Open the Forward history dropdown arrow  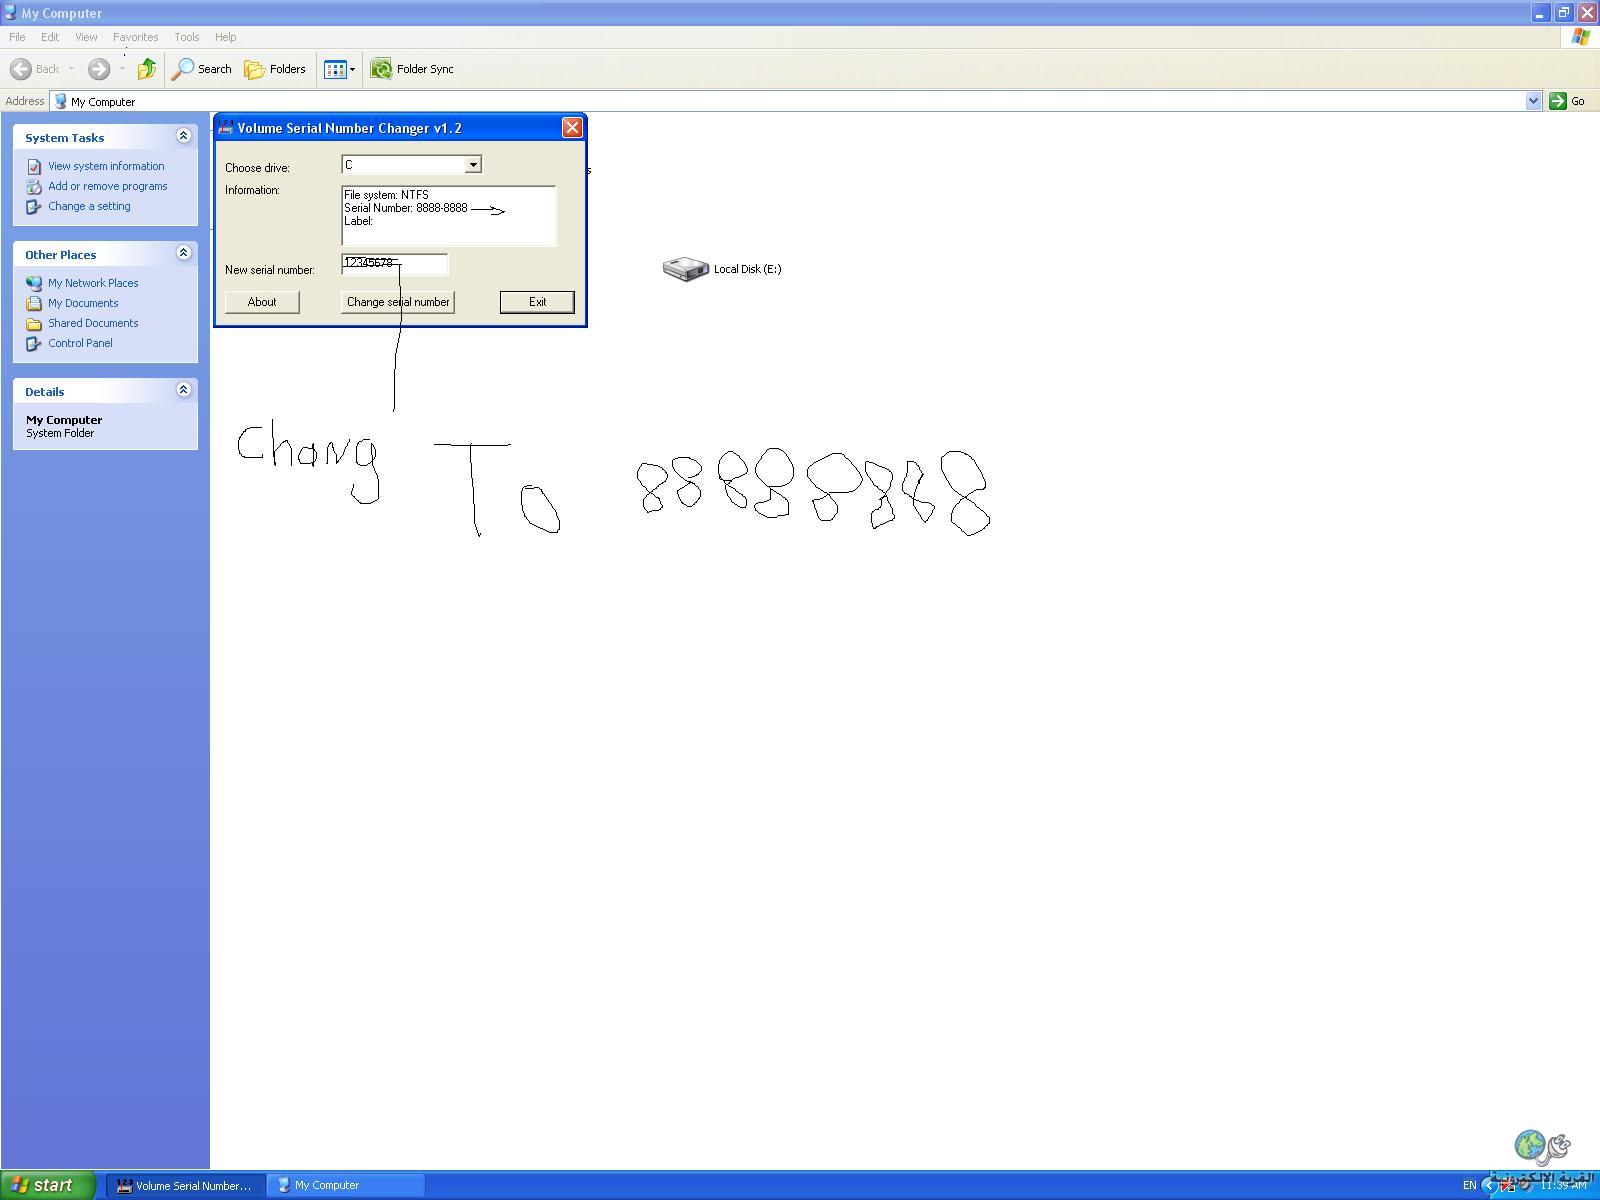pyautogui.click(x=122, y=69)
